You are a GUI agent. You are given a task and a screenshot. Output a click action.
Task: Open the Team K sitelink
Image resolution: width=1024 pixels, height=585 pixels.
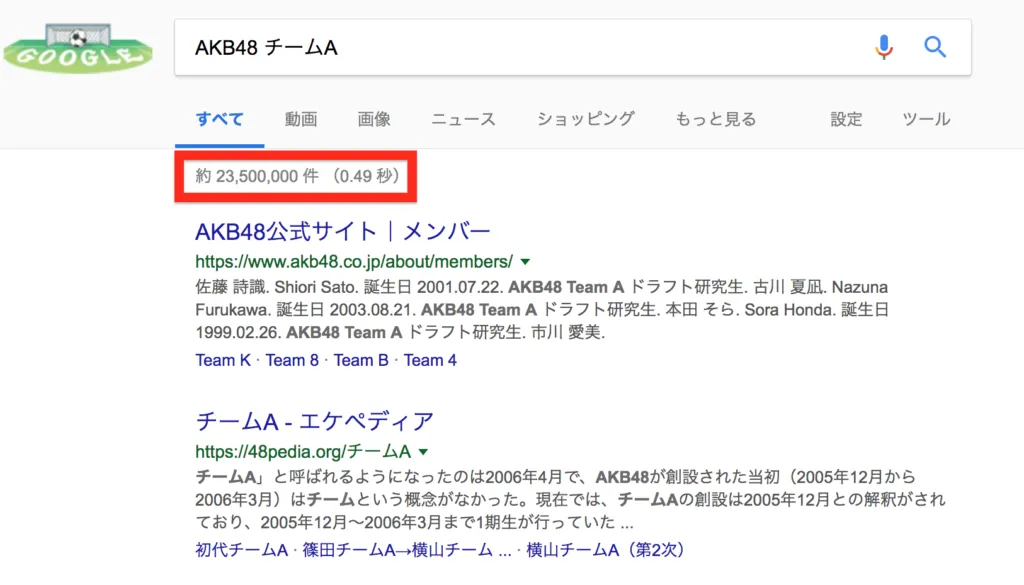click(x=223, y=360)
